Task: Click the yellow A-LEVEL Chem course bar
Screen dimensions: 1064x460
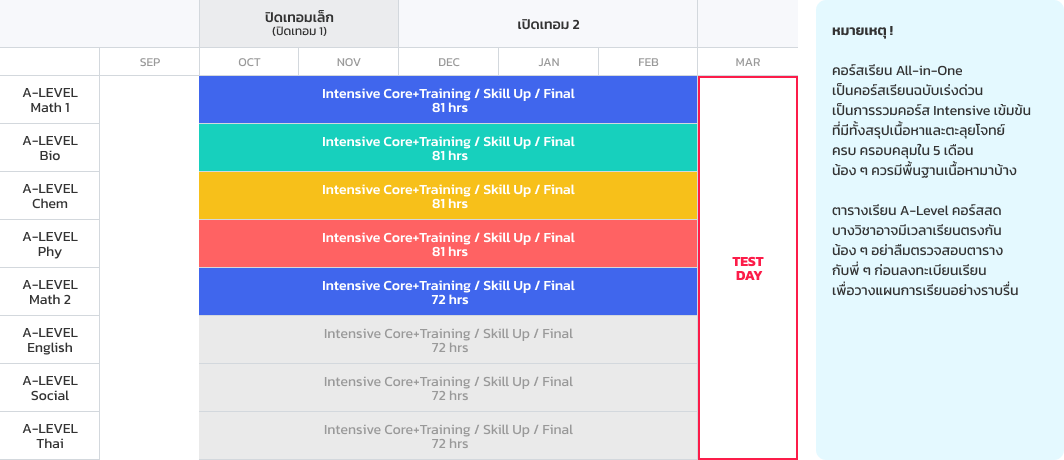Action: (448, 196)
